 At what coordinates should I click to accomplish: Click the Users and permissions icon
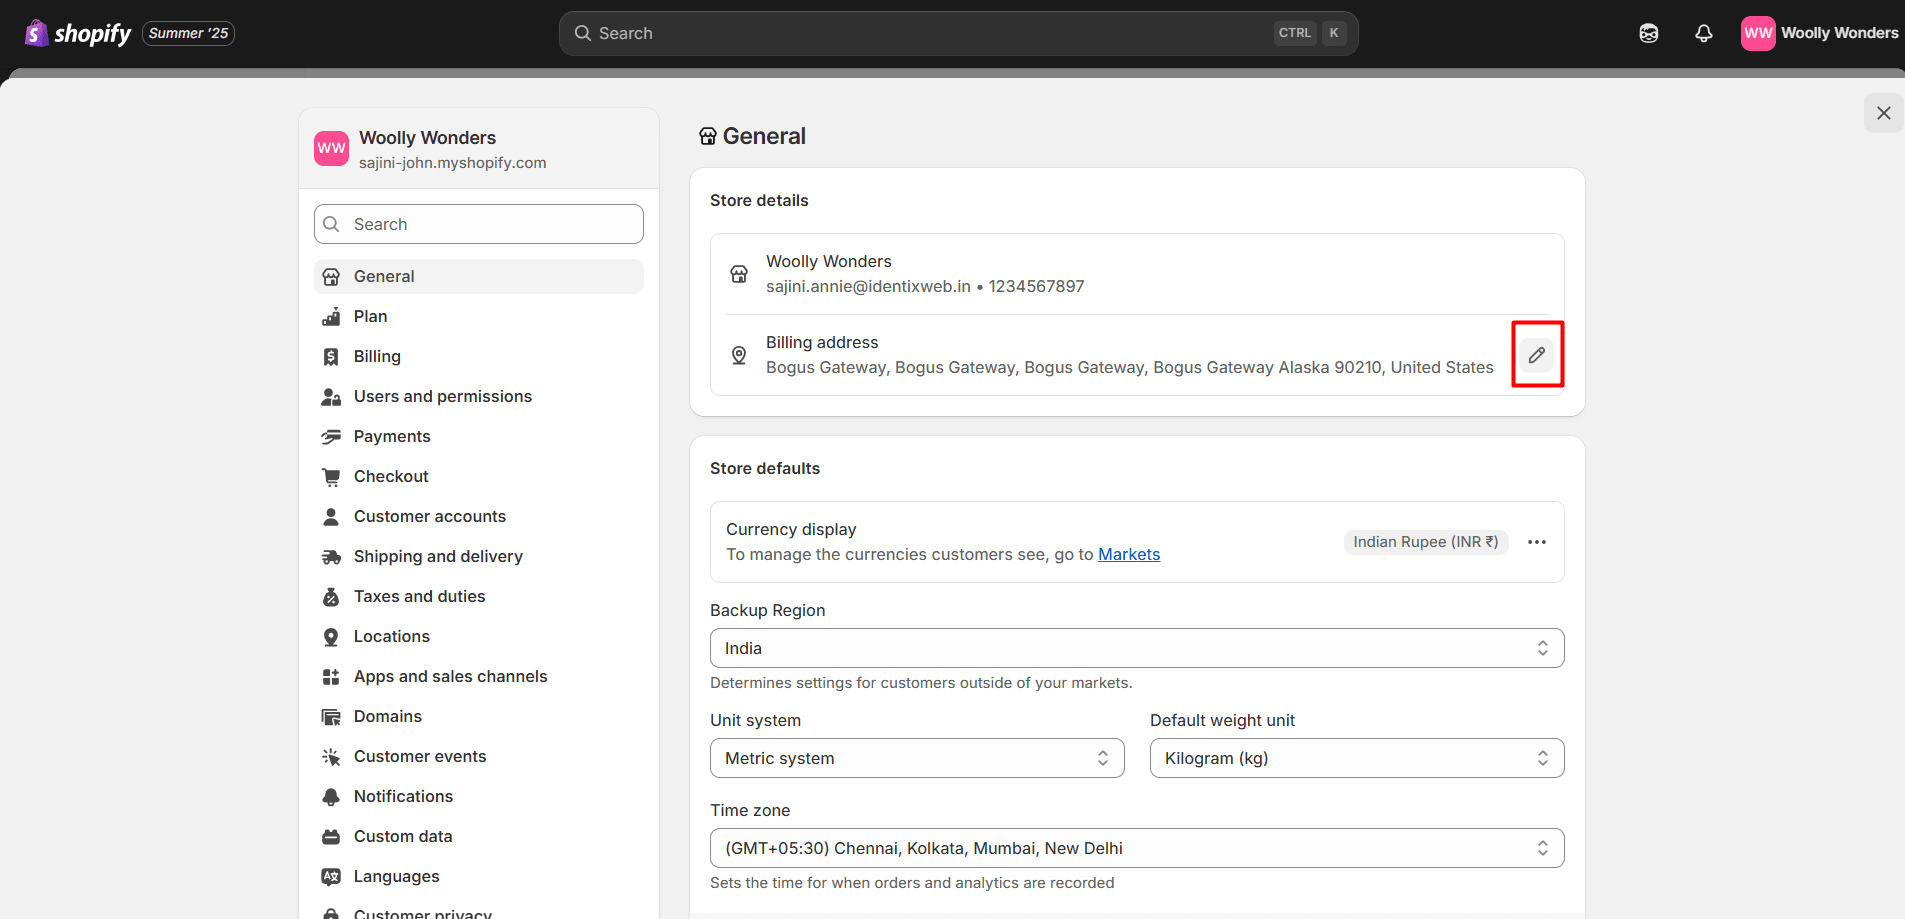tap(331, 397)
